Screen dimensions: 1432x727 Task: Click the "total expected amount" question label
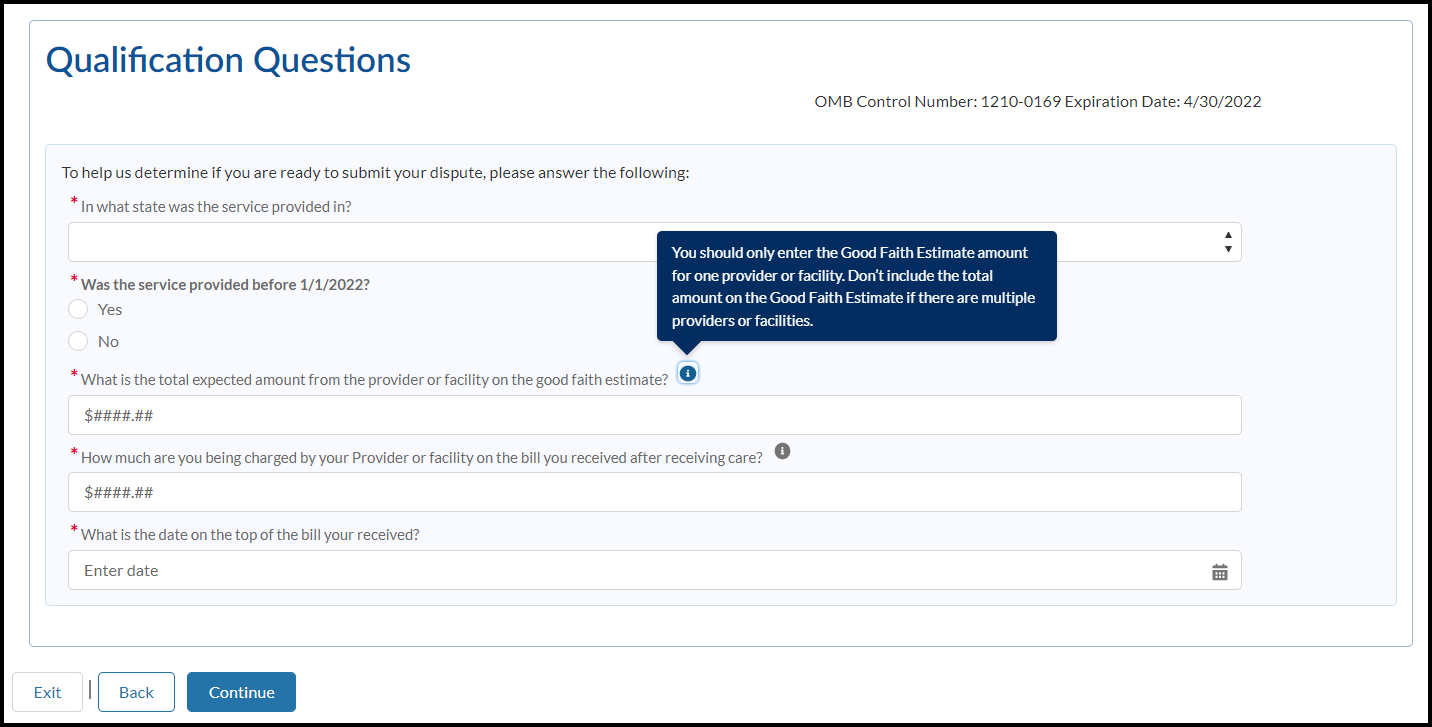(374, 379)
